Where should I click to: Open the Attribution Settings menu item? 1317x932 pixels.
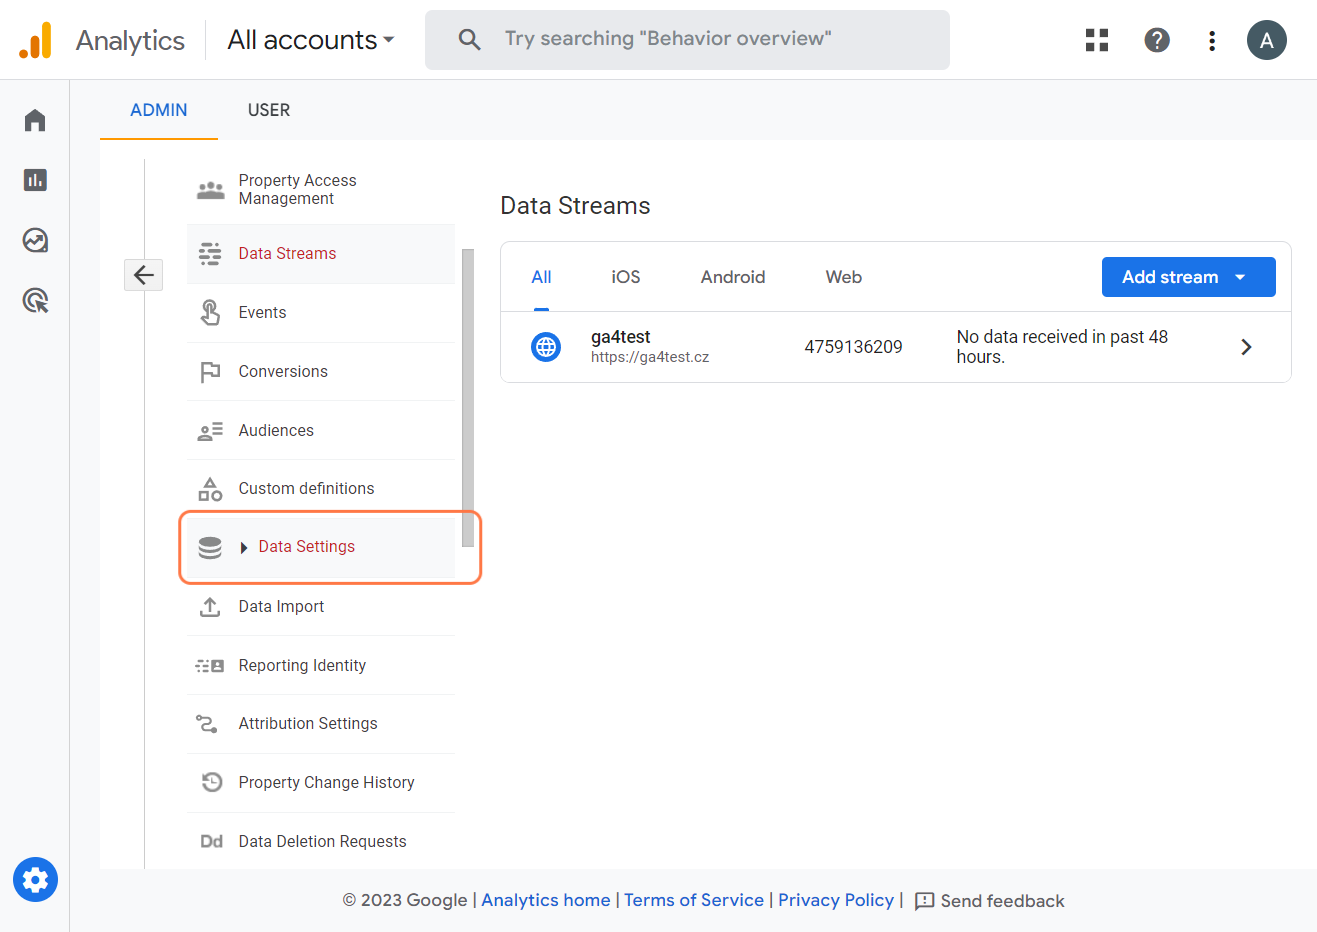coord(321,724)
